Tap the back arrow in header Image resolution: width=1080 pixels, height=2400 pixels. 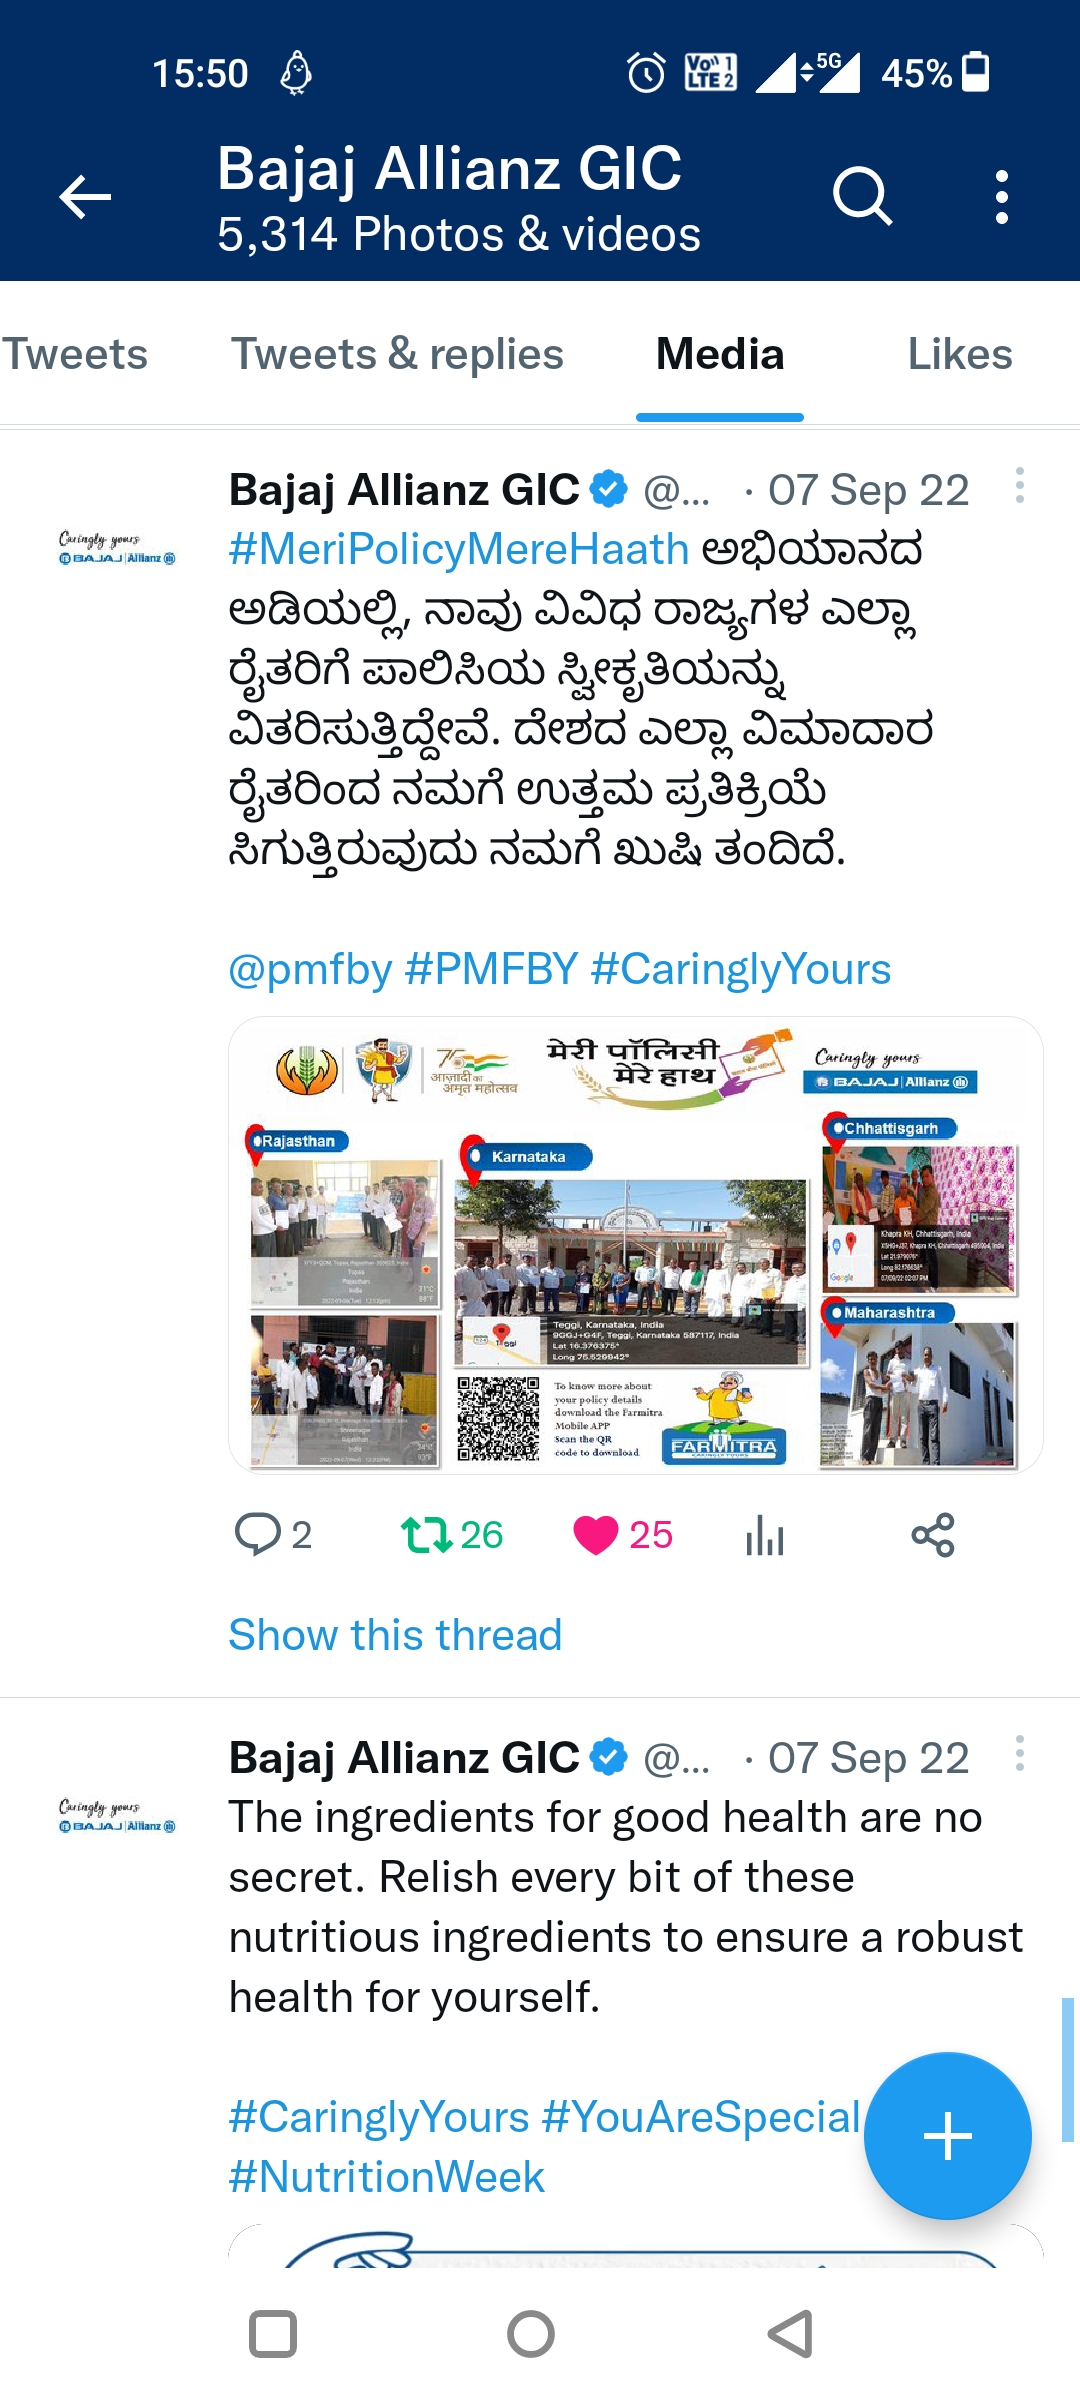pyautogui.click(x=85, y=196)
